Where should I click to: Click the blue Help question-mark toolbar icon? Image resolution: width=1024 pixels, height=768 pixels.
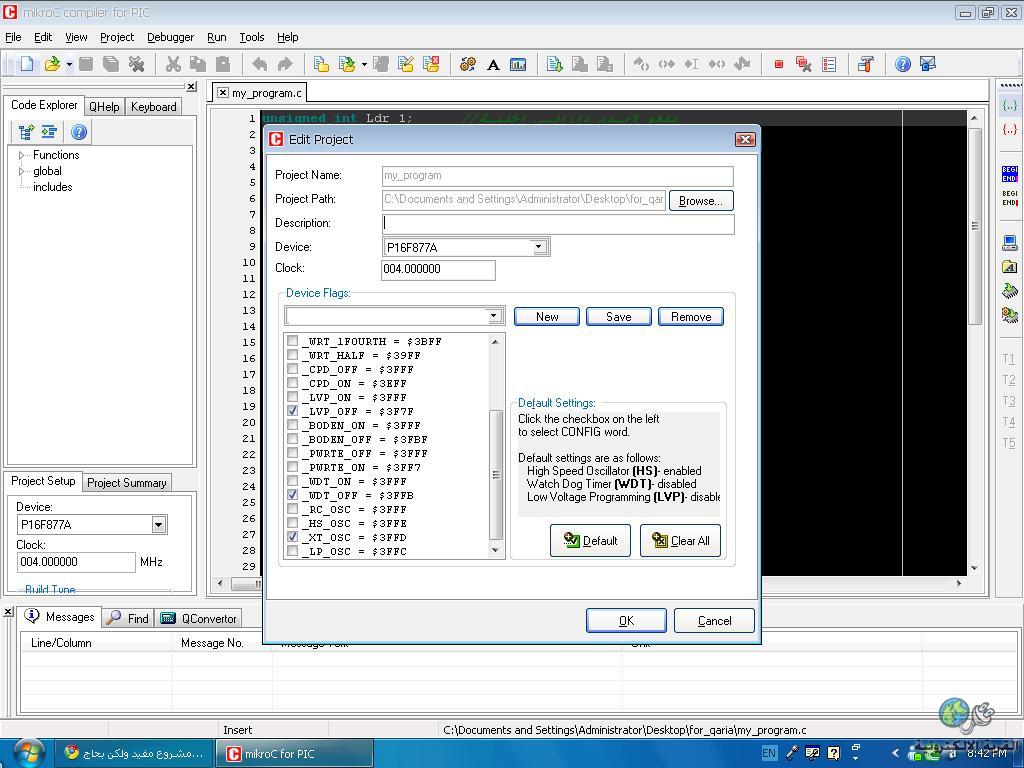click(x=903, y=63)
